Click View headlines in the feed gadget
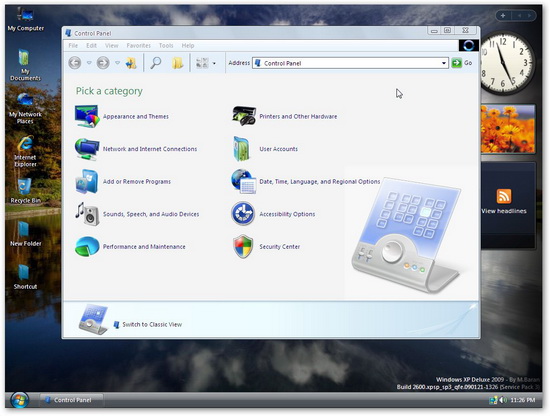The image size is (550, 416). pos(504,211)
